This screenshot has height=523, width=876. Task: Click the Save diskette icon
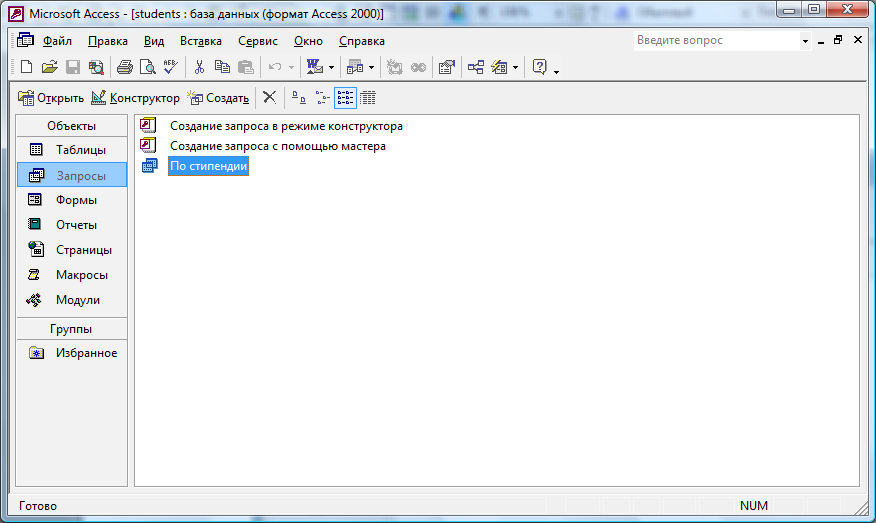(x=73, y=68)
